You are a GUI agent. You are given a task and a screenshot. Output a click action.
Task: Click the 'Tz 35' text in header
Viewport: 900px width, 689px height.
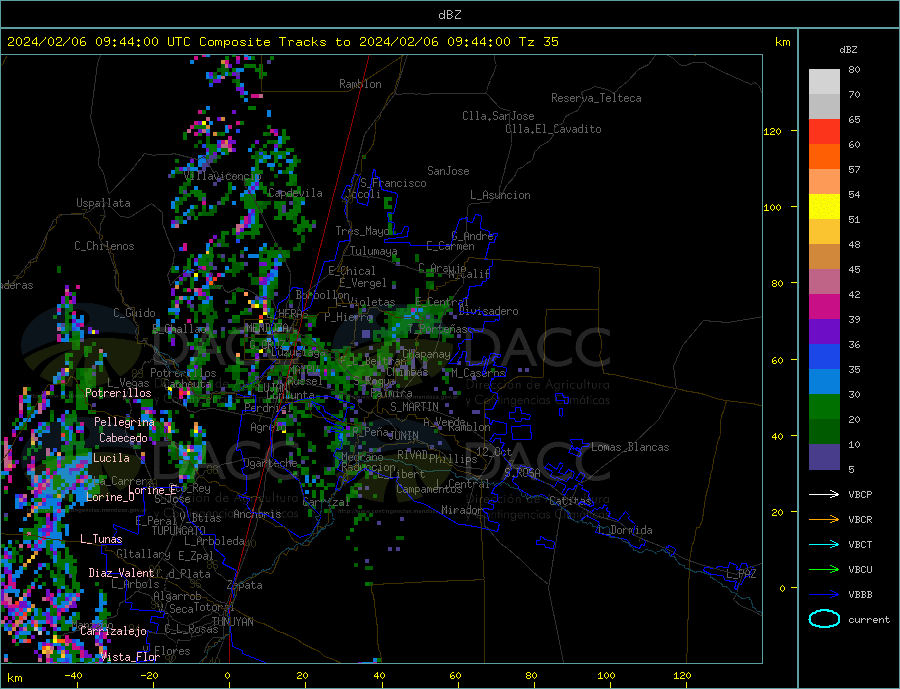click(538, 42)
